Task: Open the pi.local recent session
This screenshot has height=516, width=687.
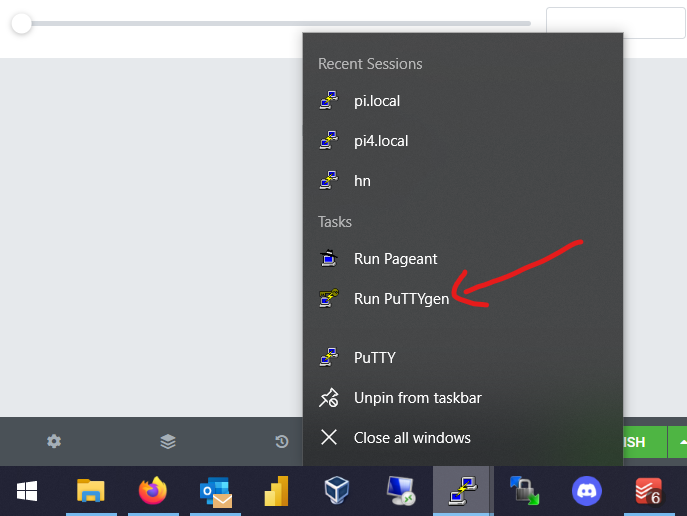Action: tap(463, 101)
